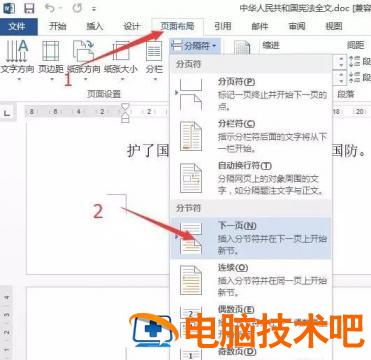Click the Word application icon in title bar
The height and width of the screenshot is (360, 371).
click(9, 8)
